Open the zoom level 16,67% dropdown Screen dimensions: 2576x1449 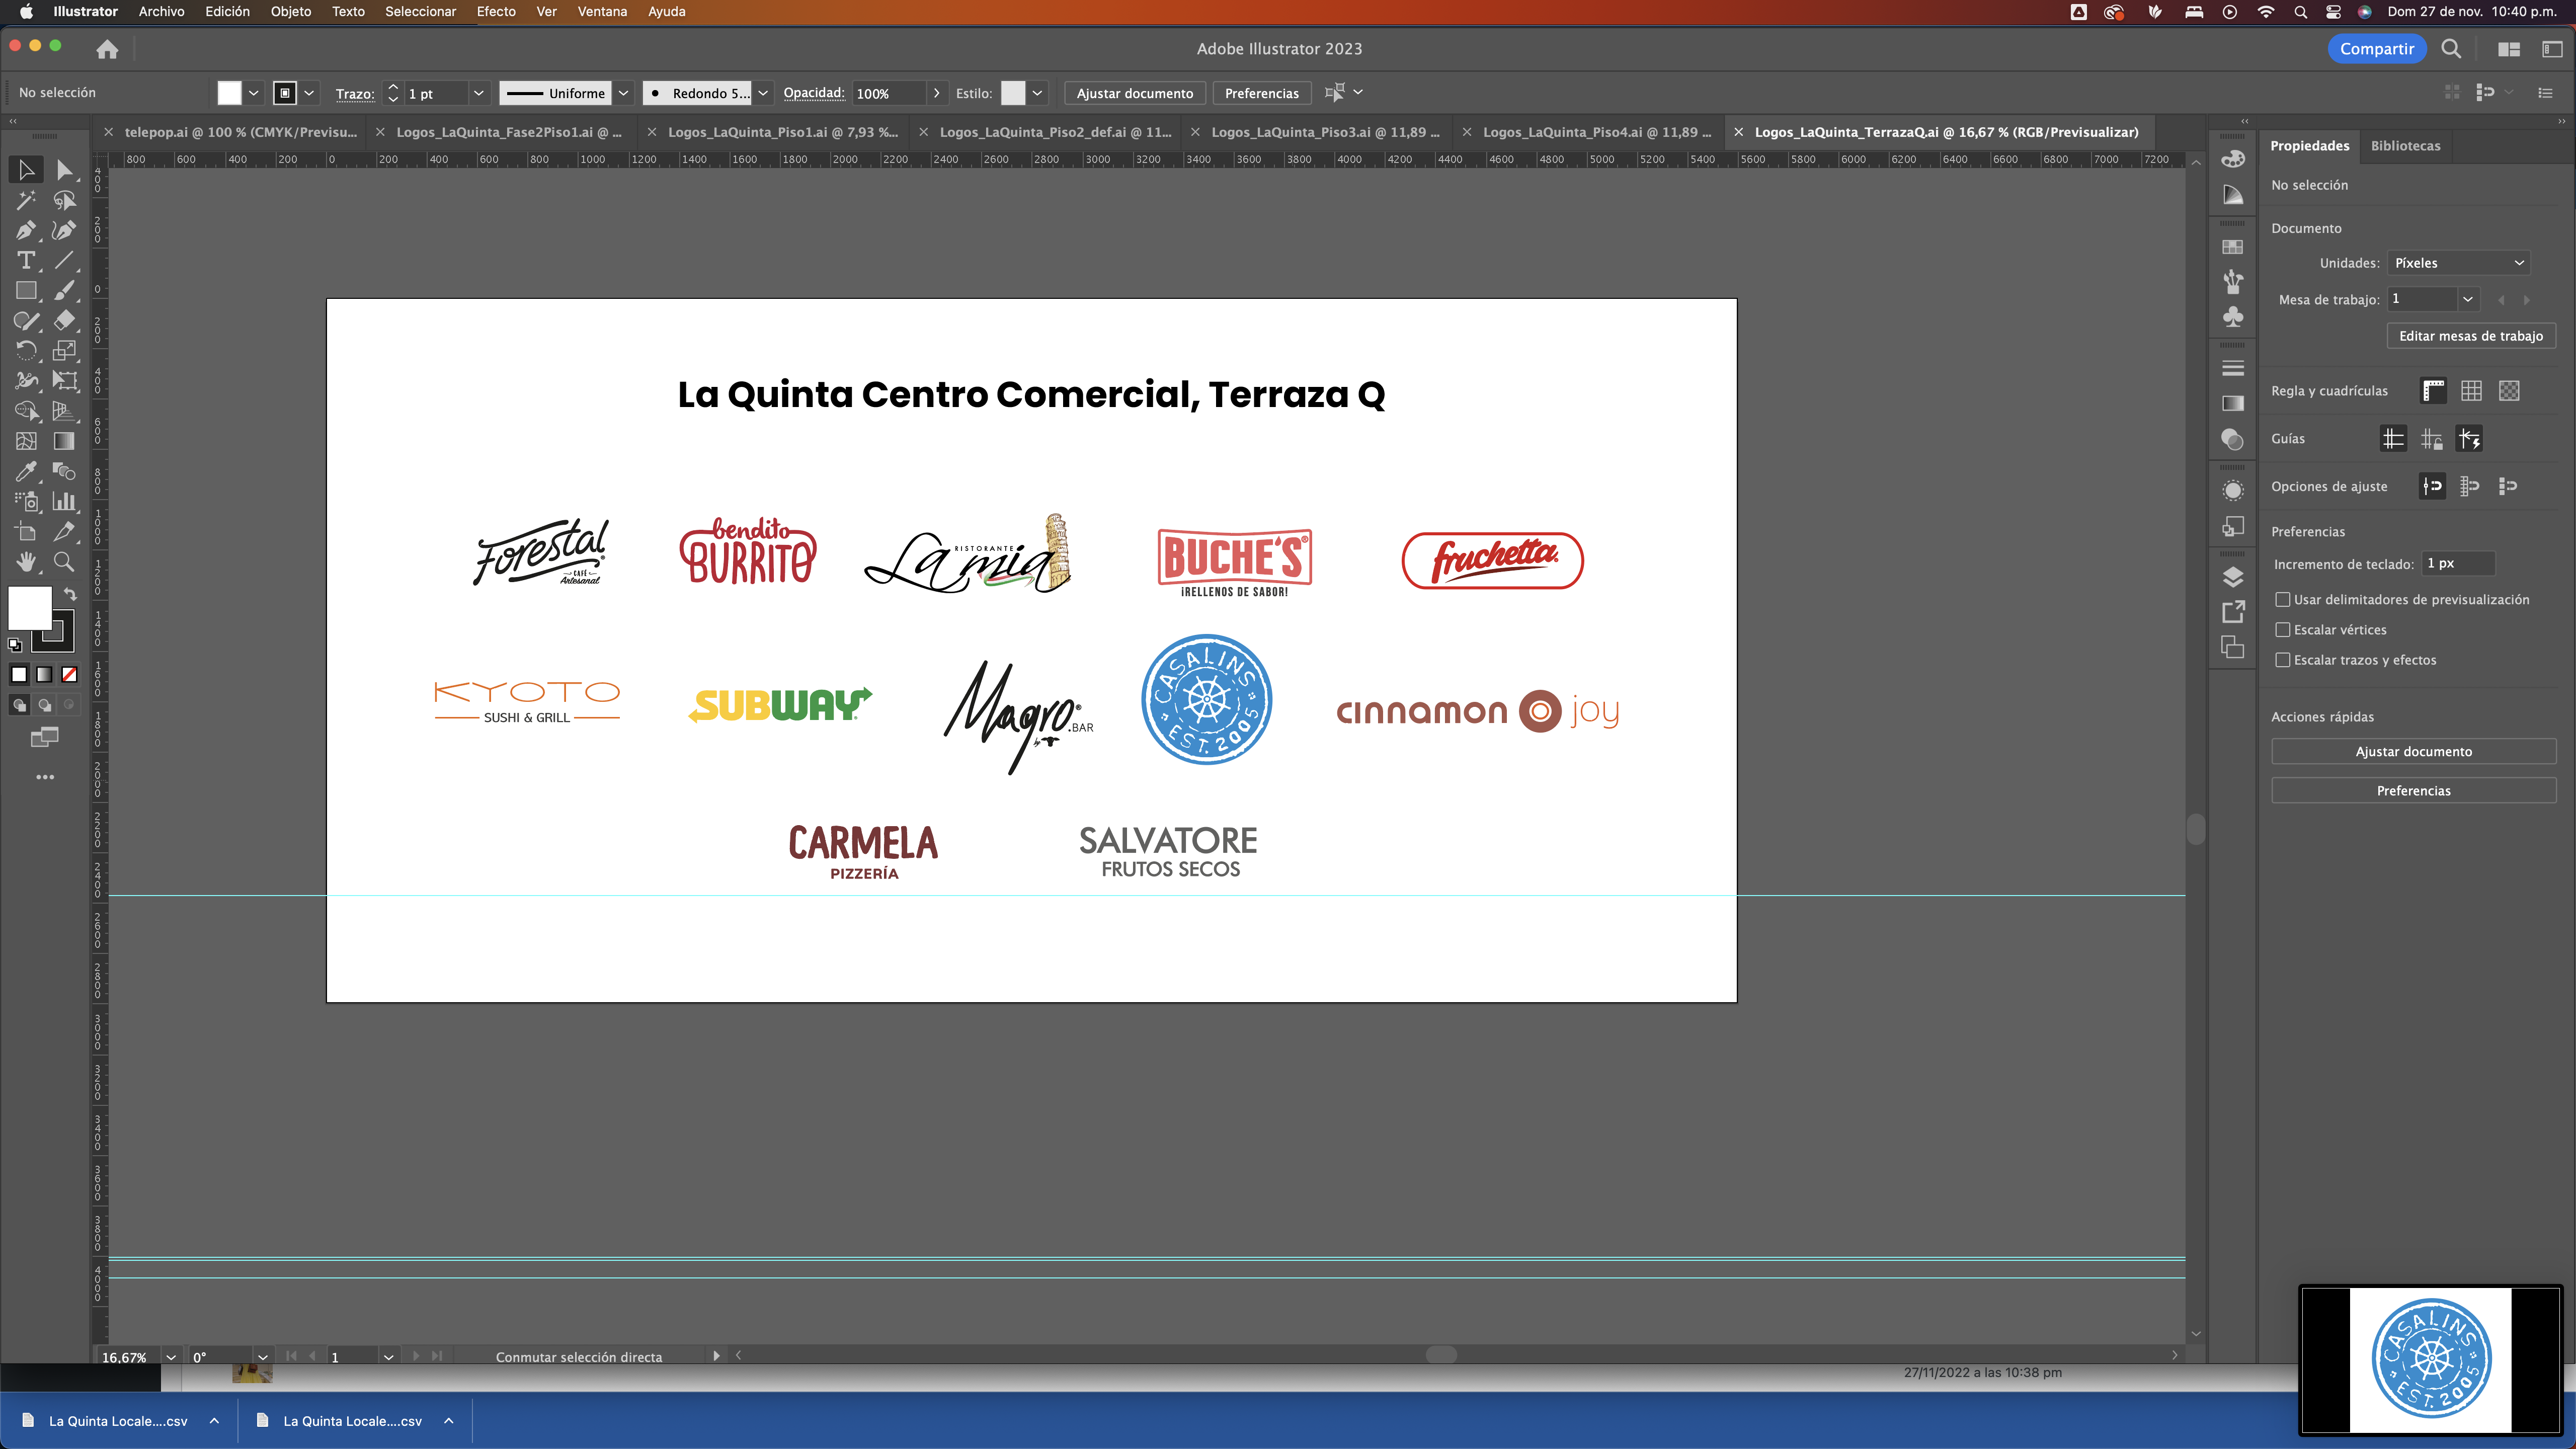click(171, 1357)
